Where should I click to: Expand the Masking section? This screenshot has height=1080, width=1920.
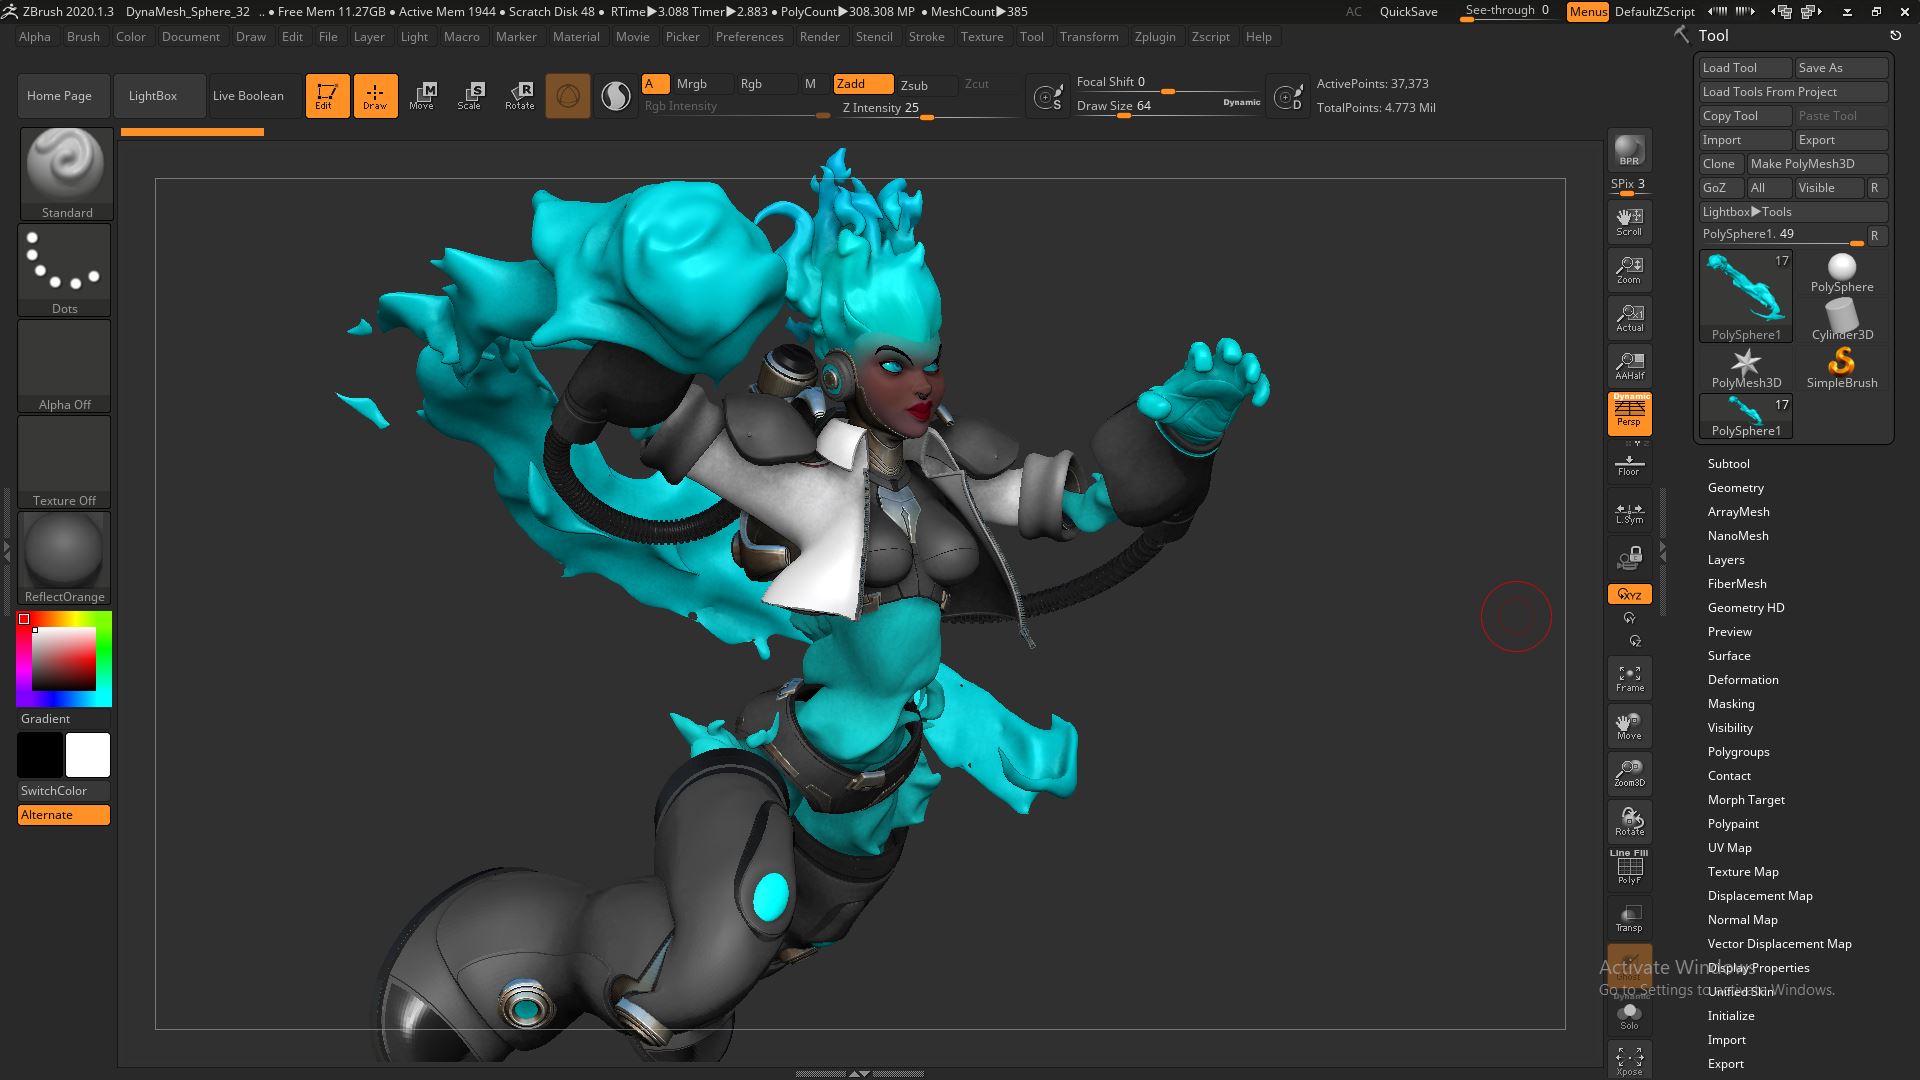point(1731,704)
